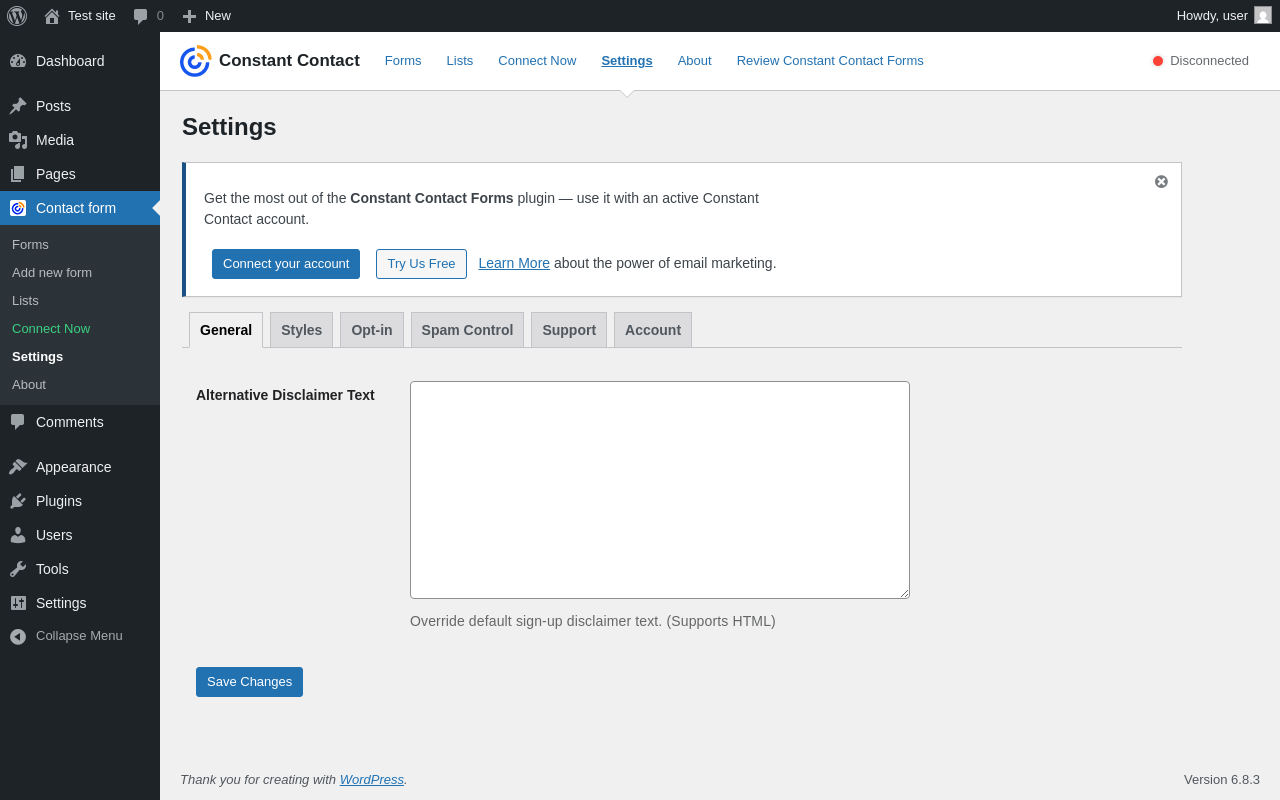Open the Plugins menu icon
The width and height of the screenshot is (1280, 800).
[x=18, y=501]
